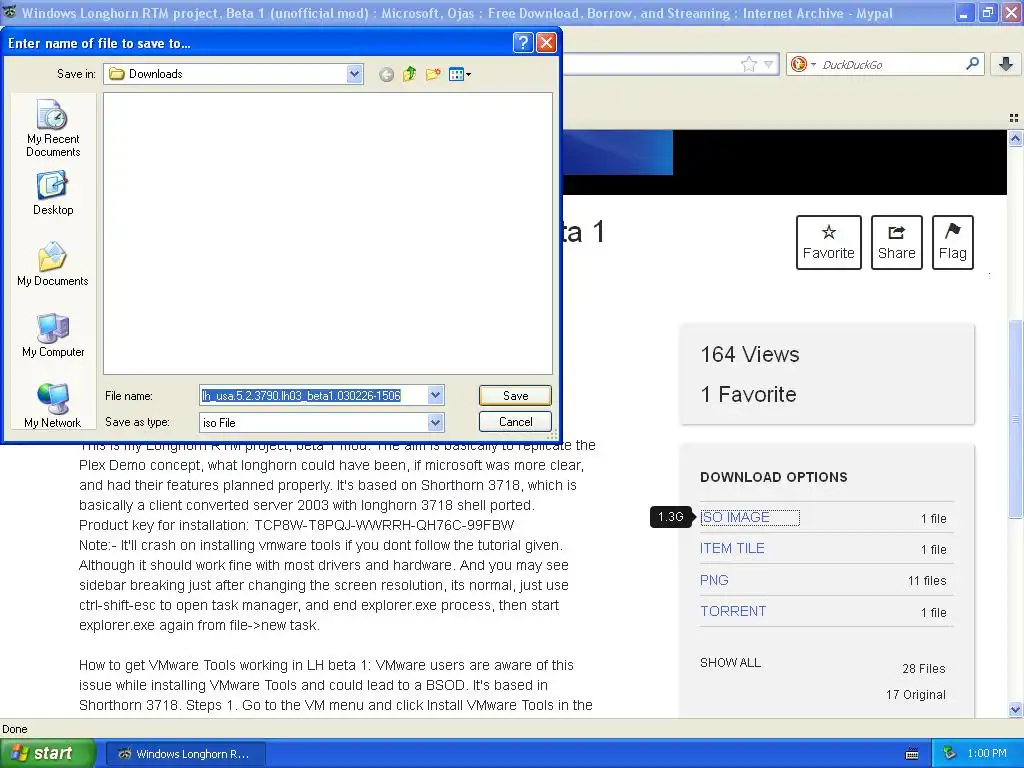The image size is (1024, 768).
Task: Click the page scrollbar down arrow
Action: [x=1015, y=709]
